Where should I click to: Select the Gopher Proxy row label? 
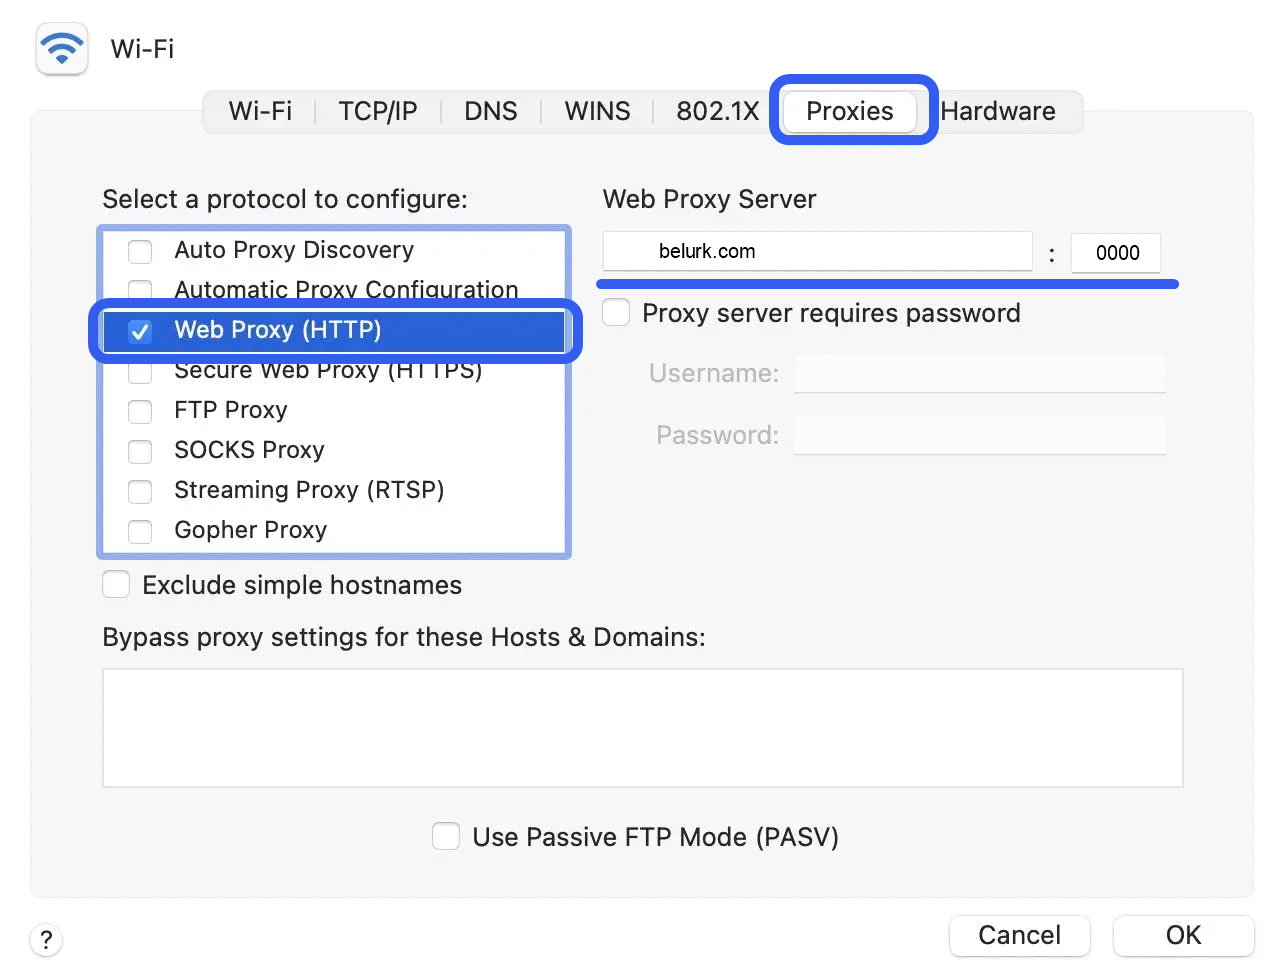click(x=251, y=530)
